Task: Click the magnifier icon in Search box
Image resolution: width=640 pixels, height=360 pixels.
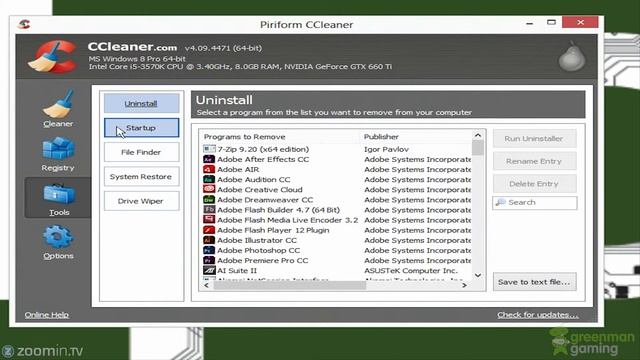Action: pos(500,202)
